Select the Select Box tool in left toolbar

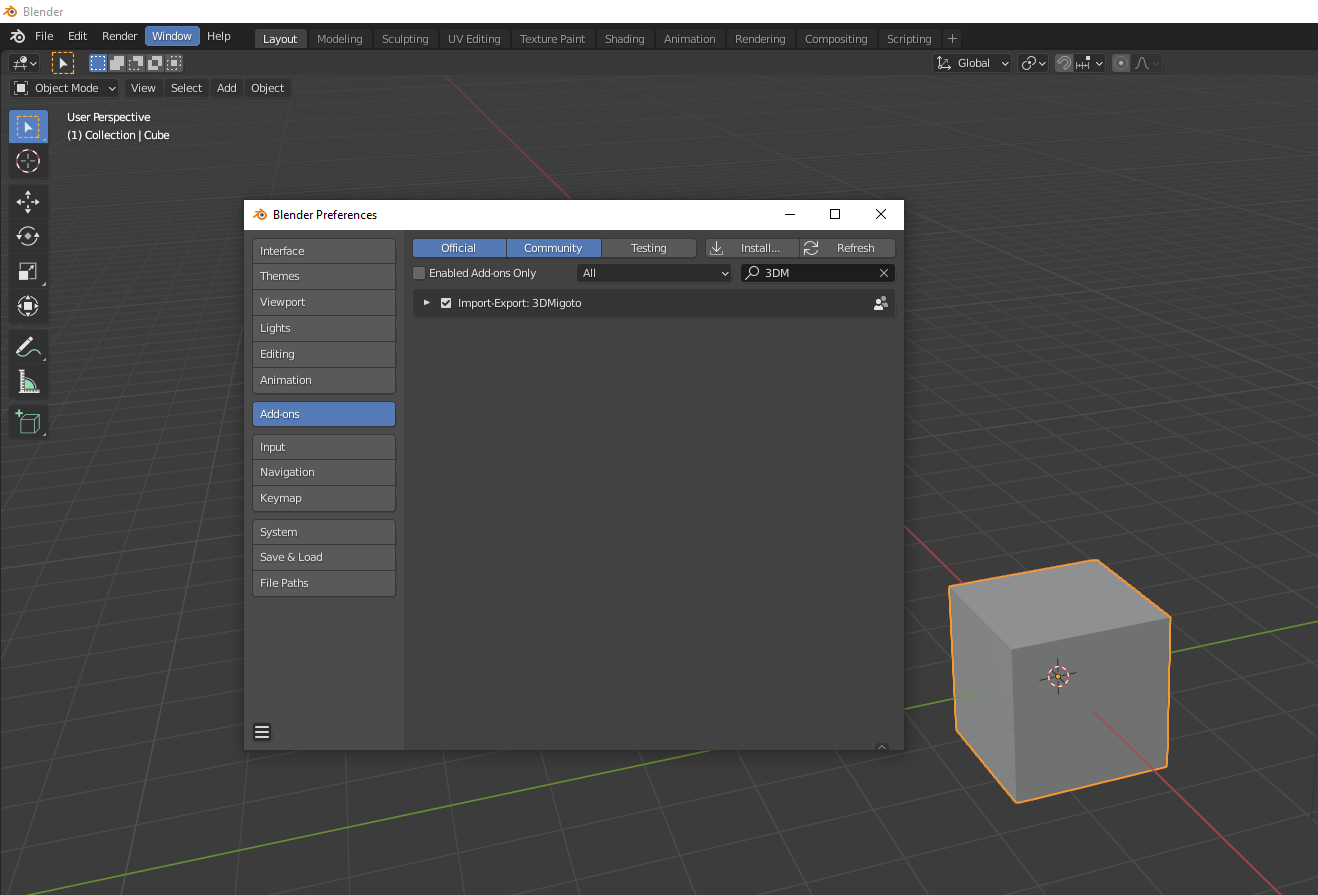(x=28, y=127)
